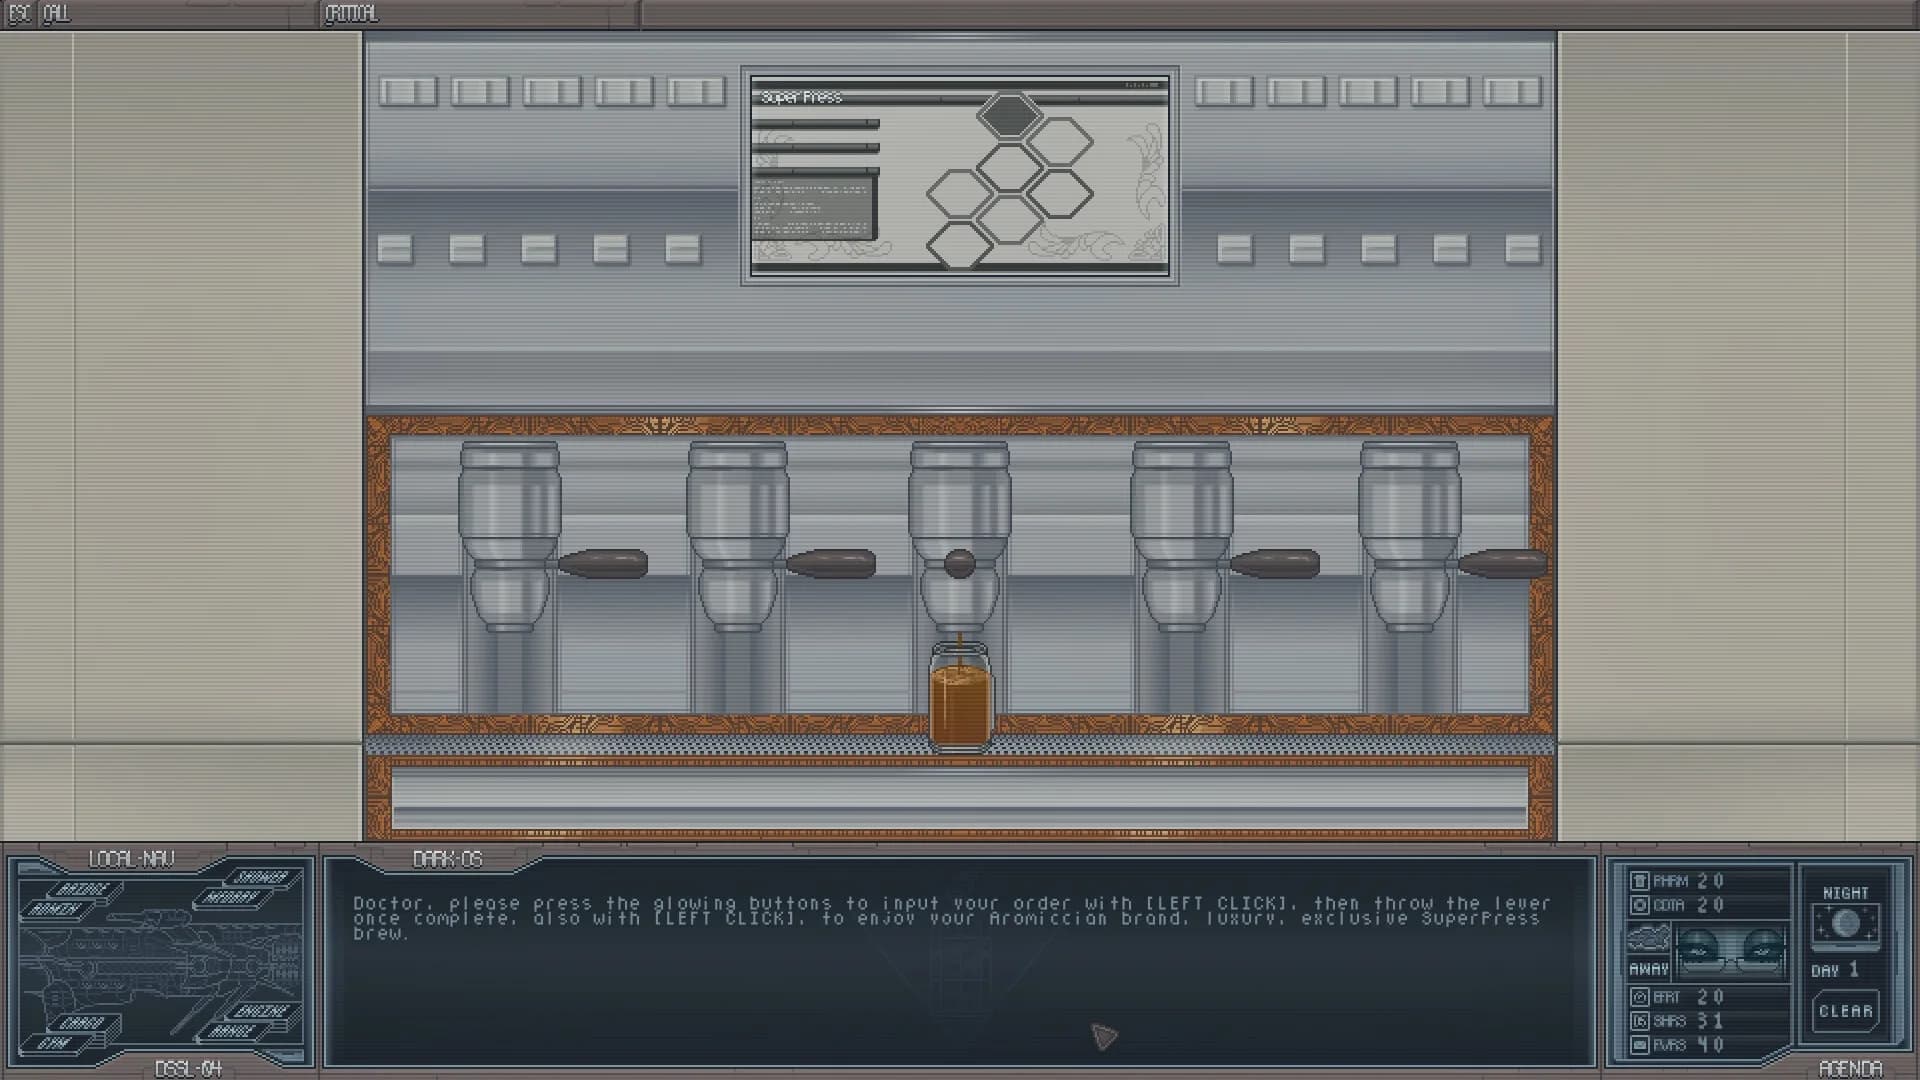The height and width of the screenshot is (1080, 1920).
Task: Go to CARGO room on nav map
Action: [x=83, y=1022]
